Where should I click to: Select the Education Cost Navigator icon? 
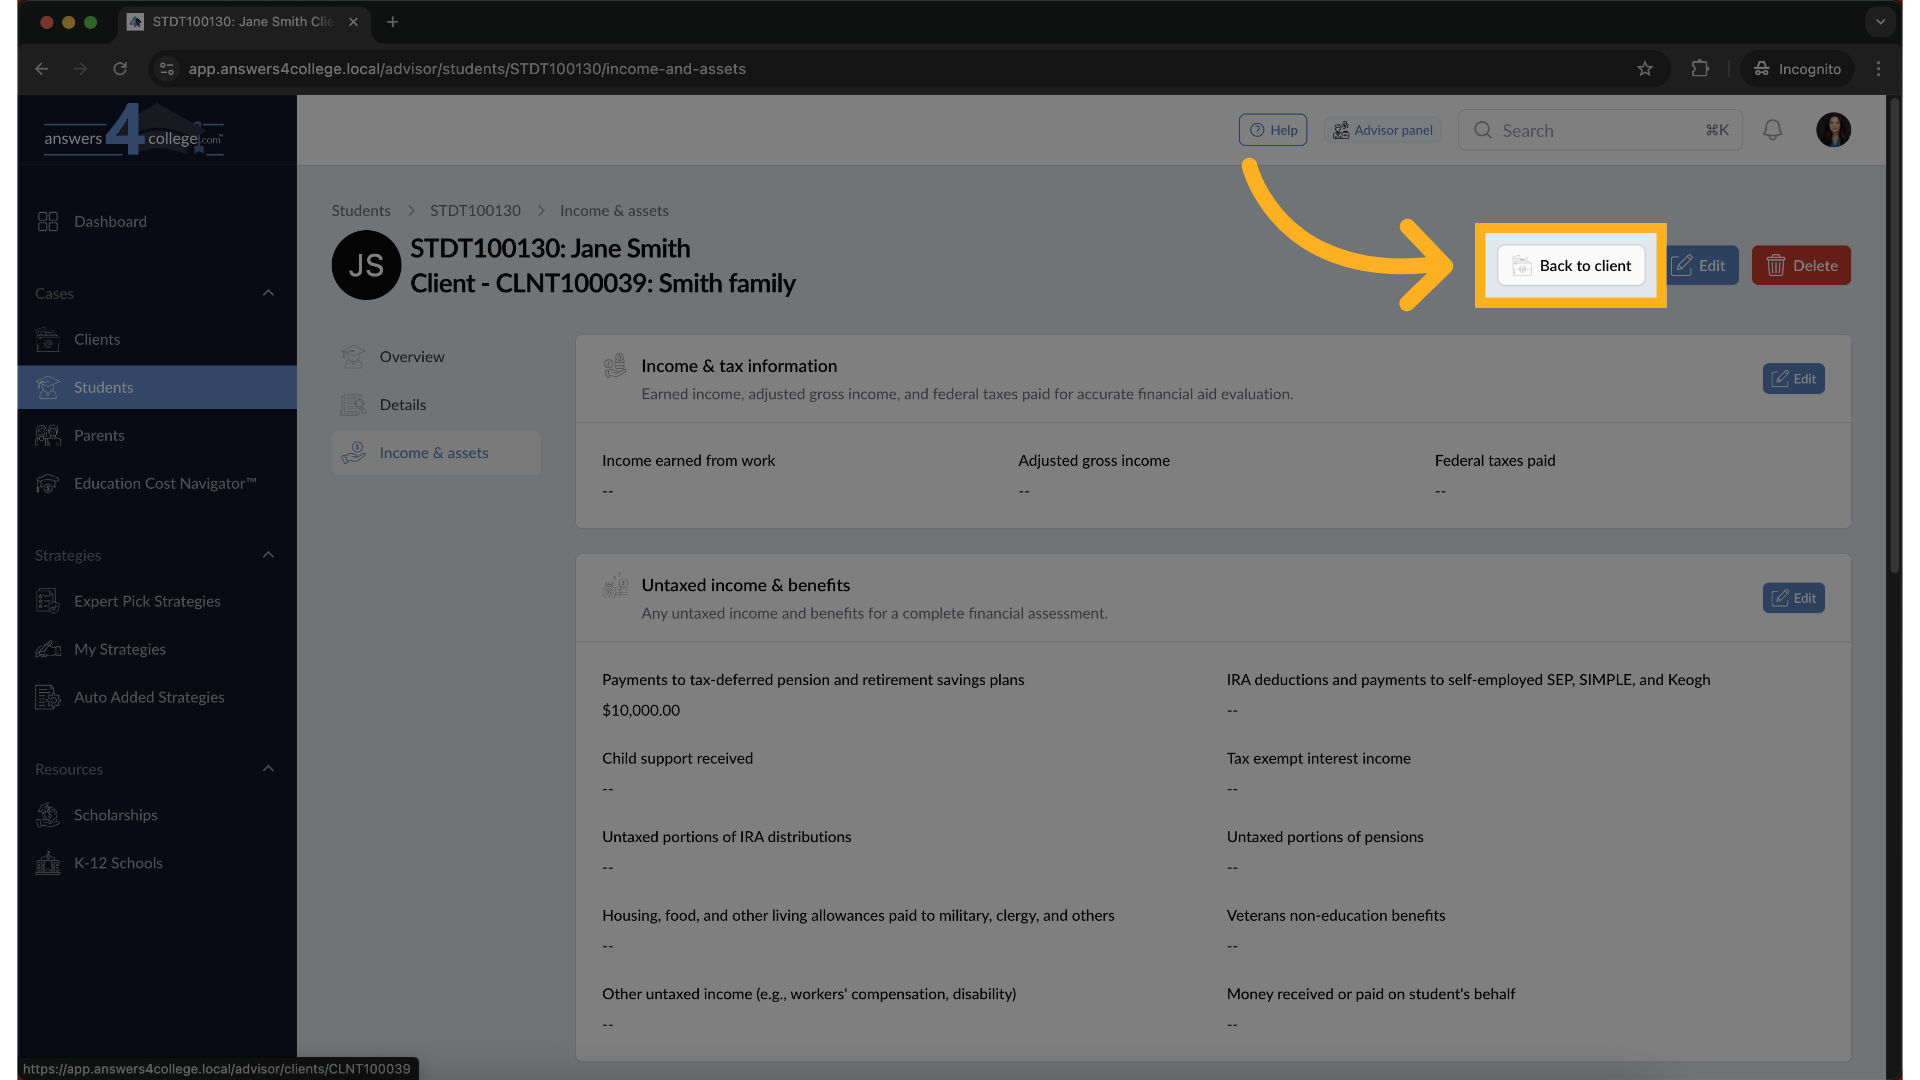pos(47,483)
